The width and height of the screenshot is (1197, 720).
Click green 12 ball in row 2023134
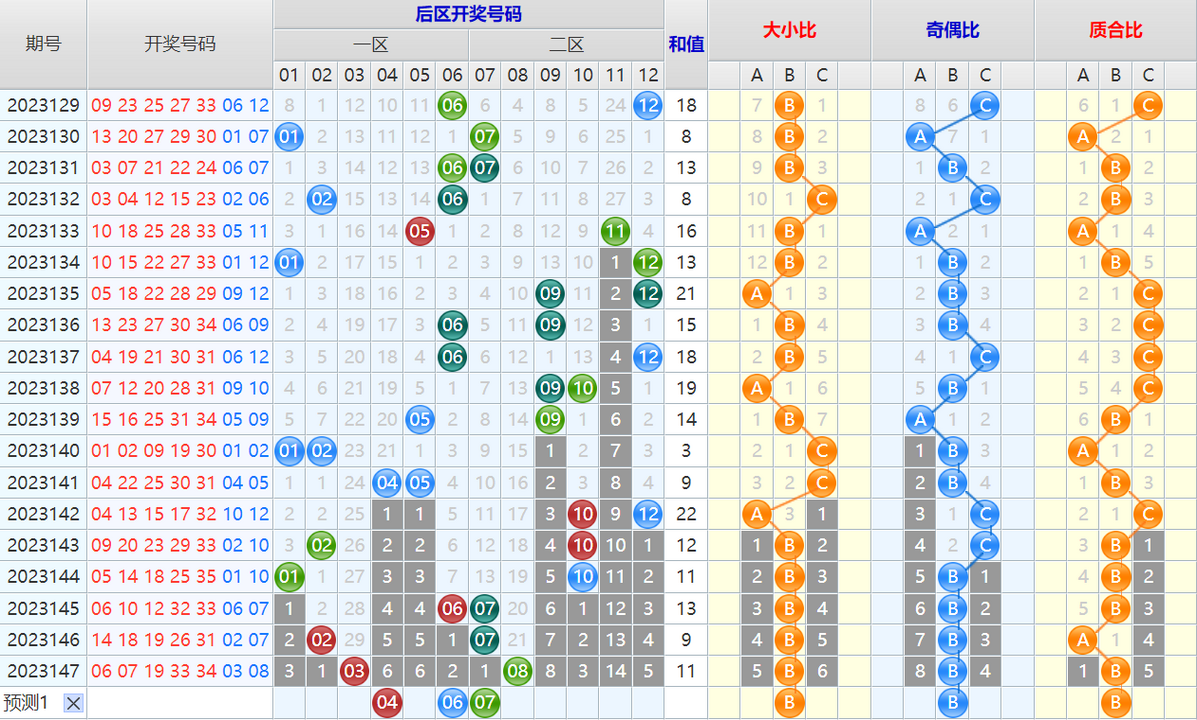click(648, 263)
